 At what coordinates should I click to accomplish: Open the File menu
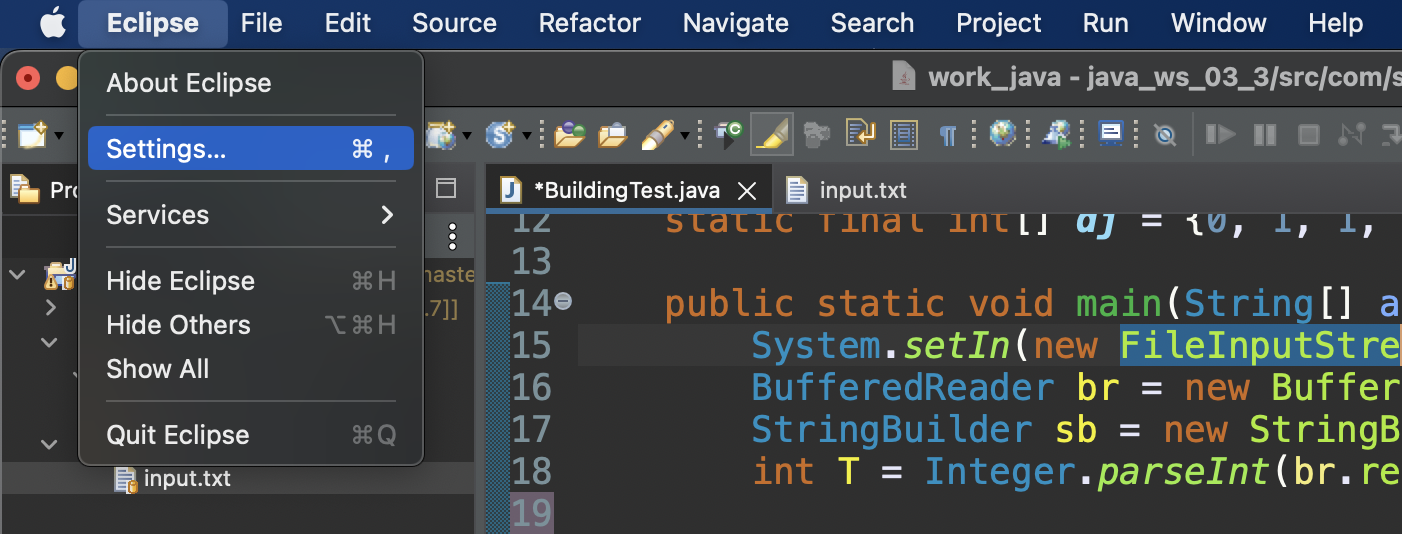262,23
